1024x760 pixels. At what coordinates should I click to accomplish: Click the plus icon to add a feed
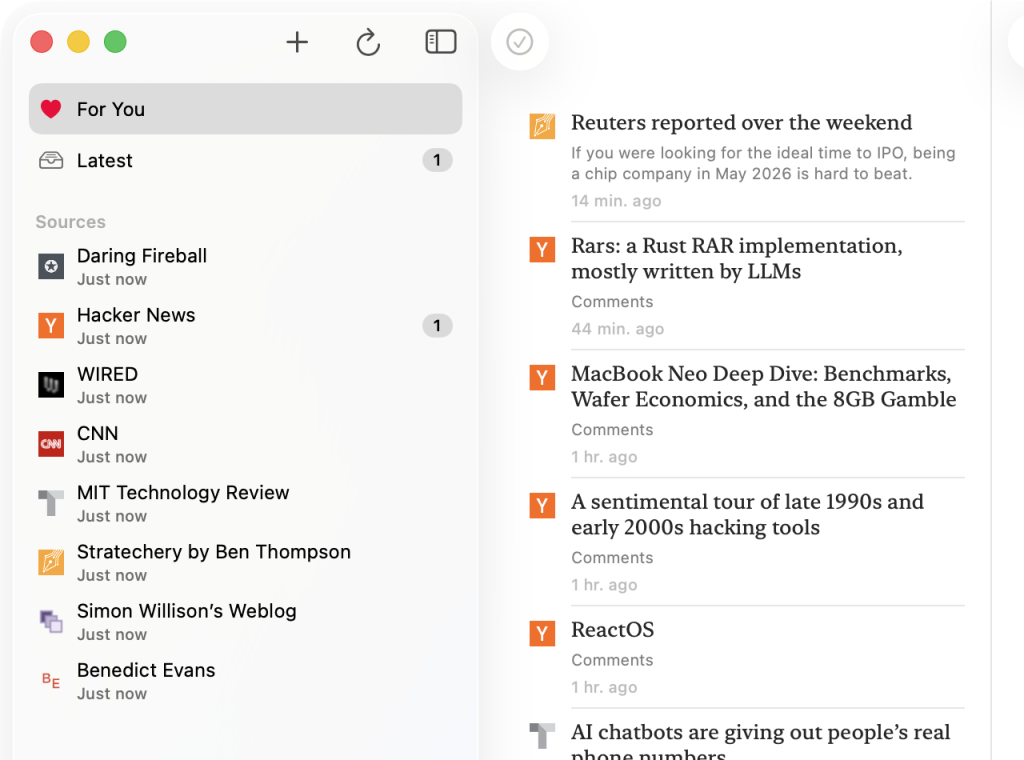click(297, 42)
